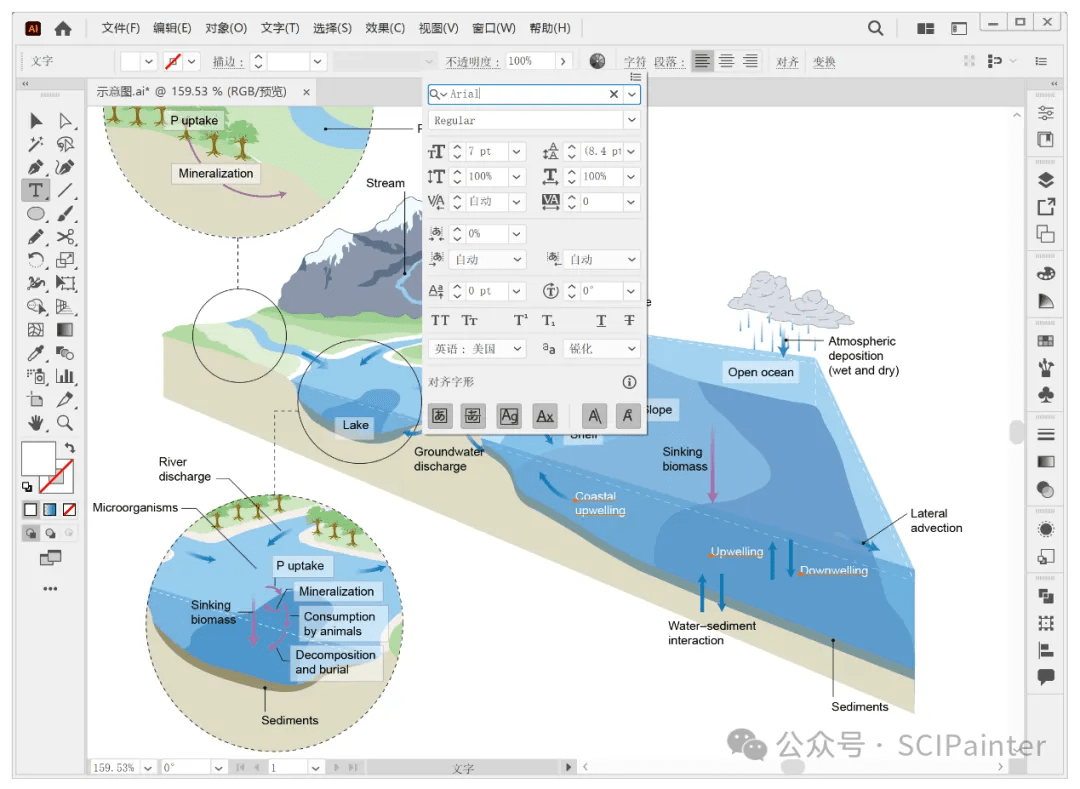Toggle Strikethrough text style
The image size is (1080, 789).
click(629, 321)
